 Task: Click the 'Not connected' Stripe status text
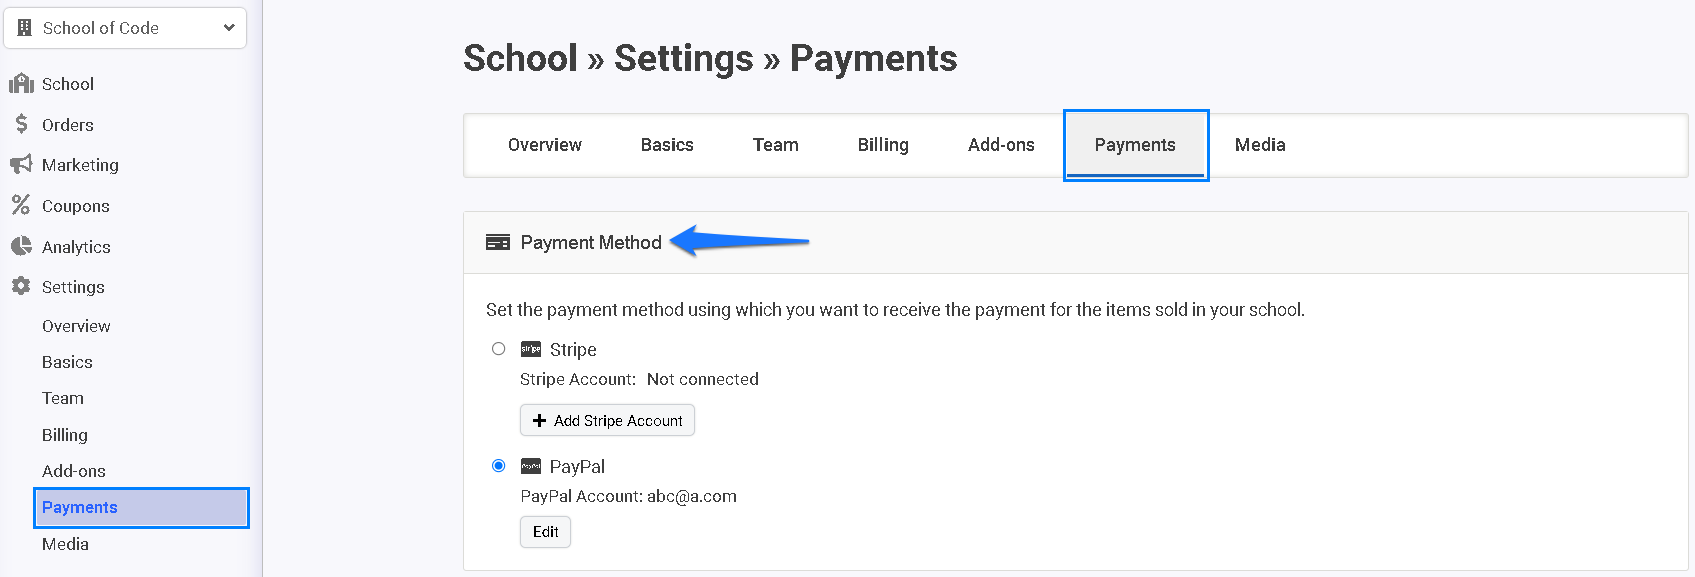pyautogui.click(x=703, y=379)
